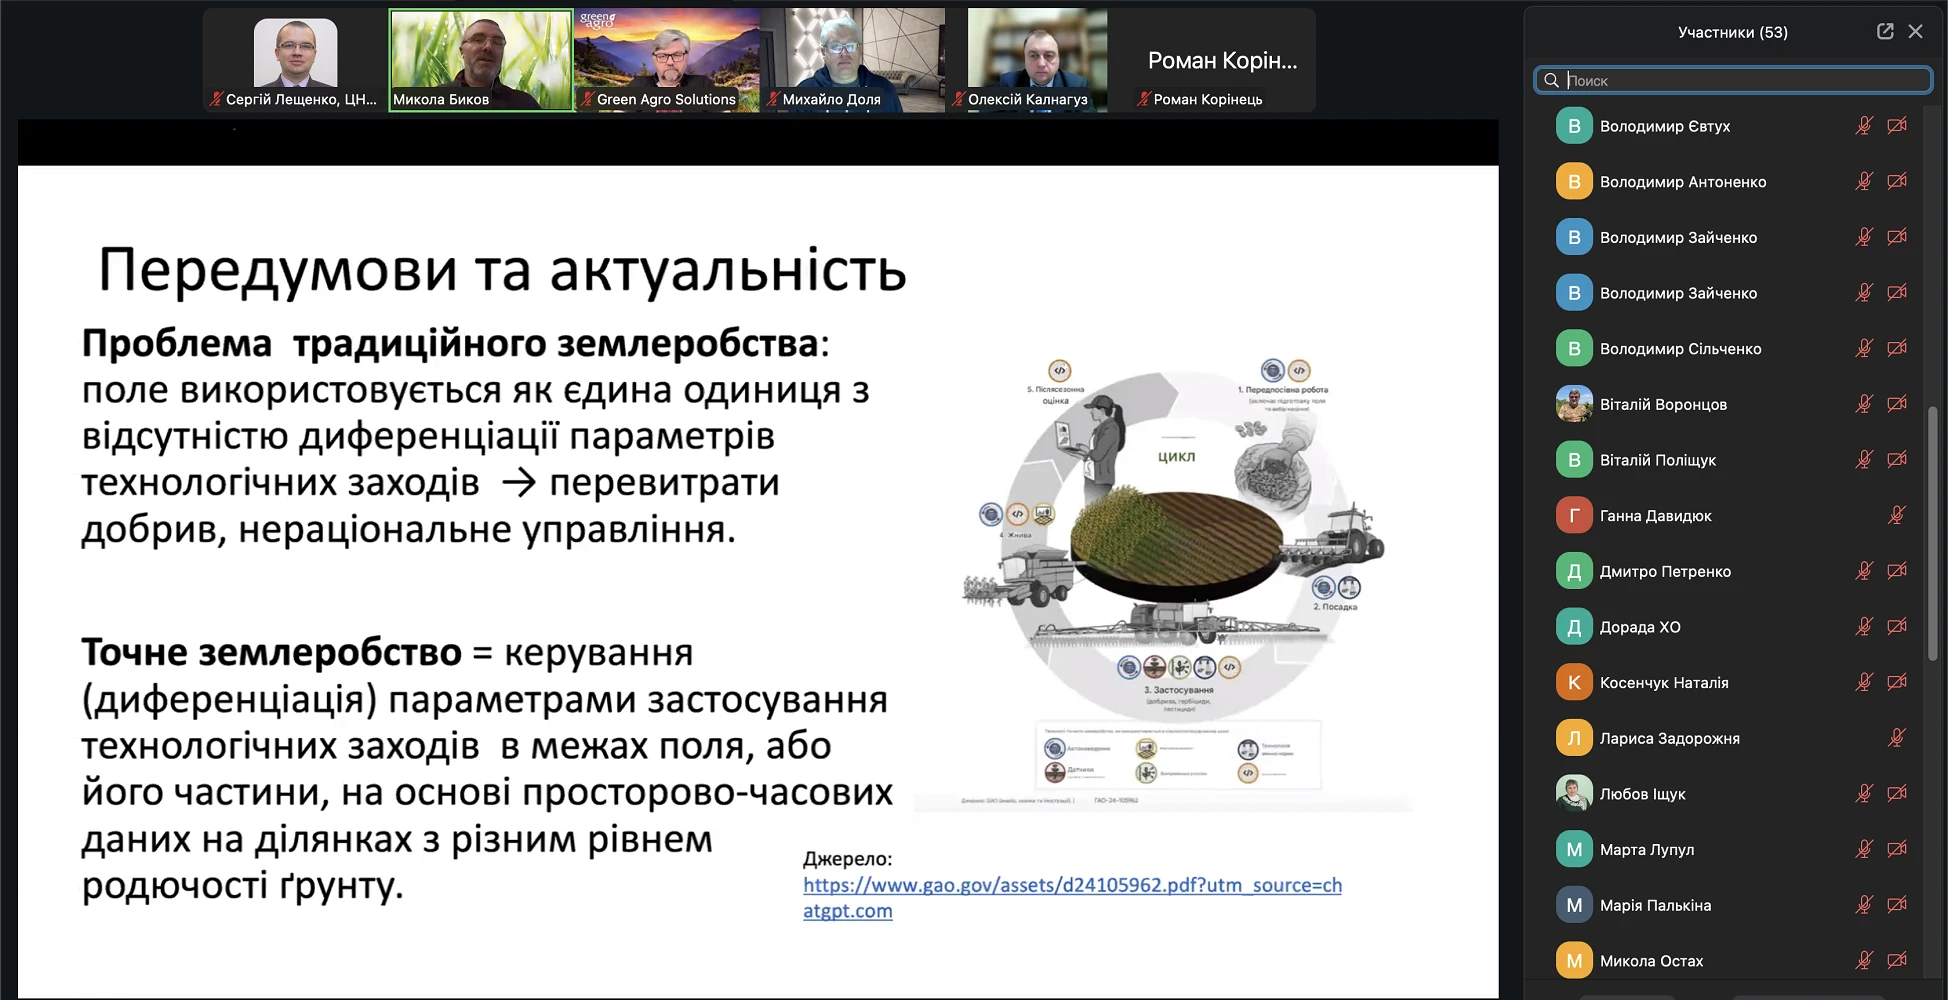
Task: Click microphone icon for Марта Лупул
Action: pos(1864,850)
